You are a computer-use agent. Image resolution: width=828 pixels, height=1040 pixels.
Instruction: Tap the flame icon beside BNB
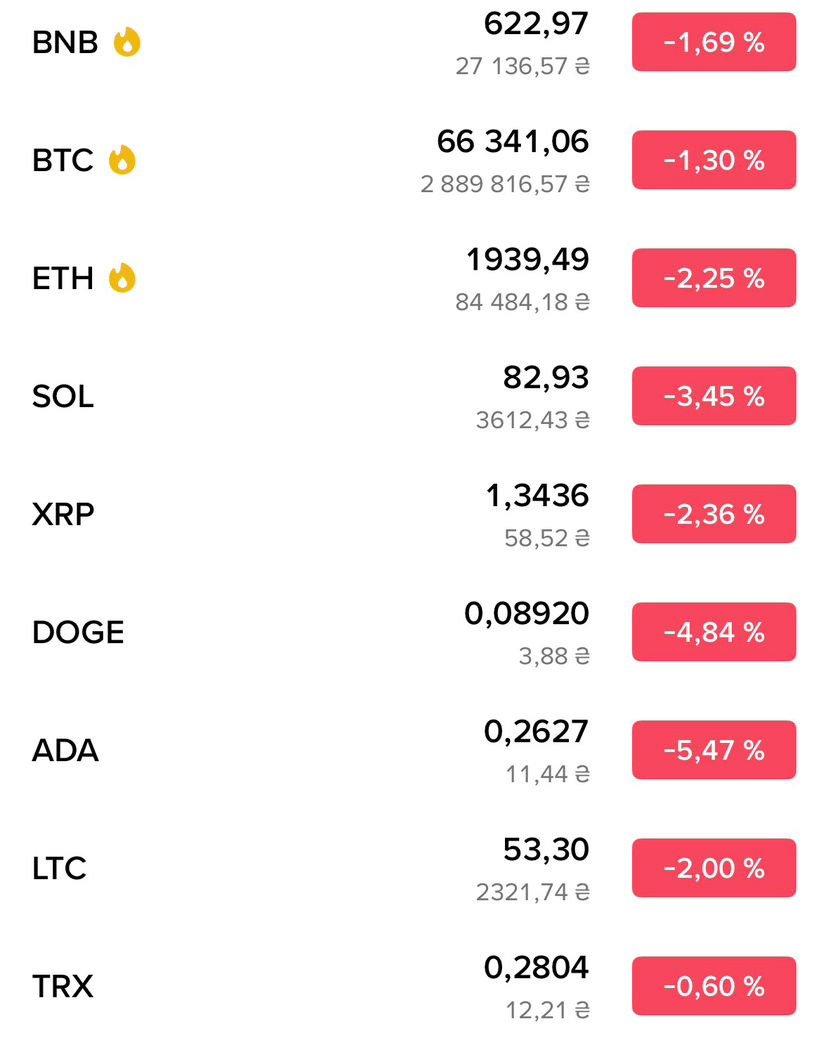tap(127, 42)
